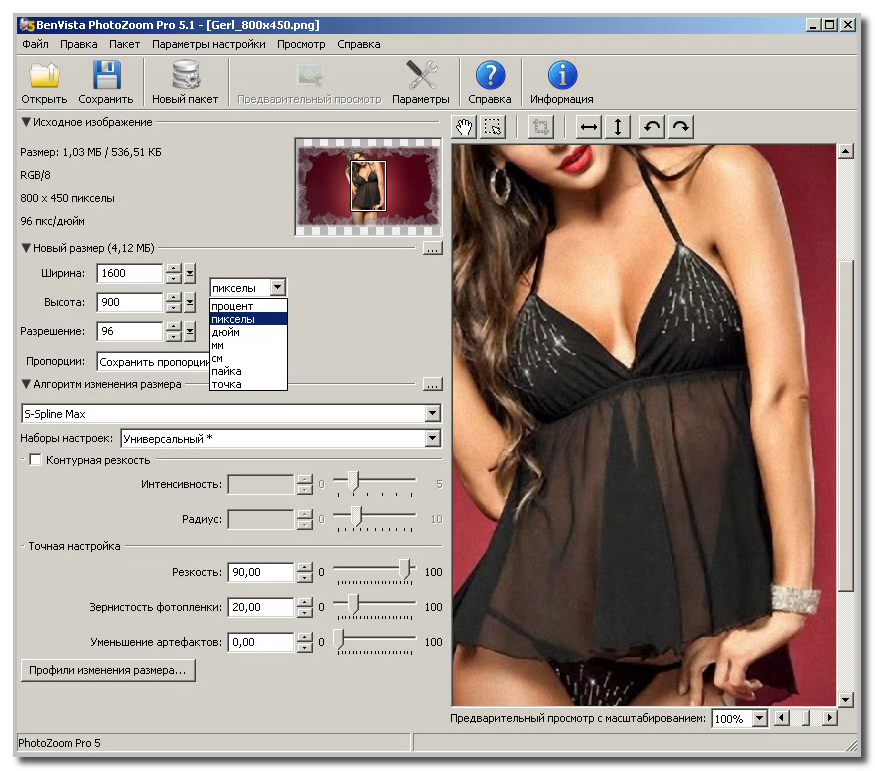Click preview vertical scrollbar up arrow
The height and width of the screenshot is (771, 875).
[846, 151]
